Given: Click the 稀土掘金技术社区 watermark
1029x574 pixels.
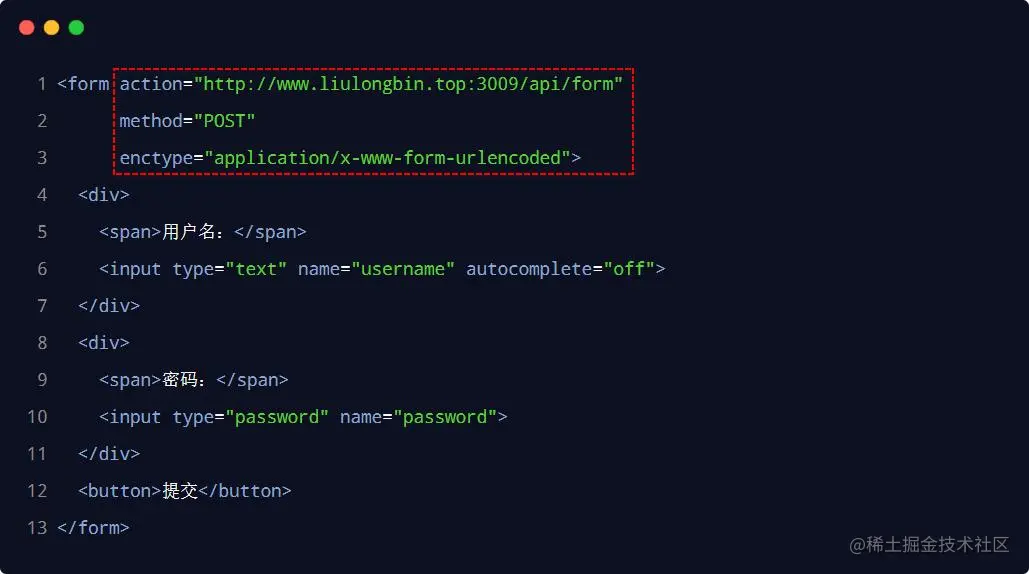Looking at the screenshot, I should (x=929, y=545).
